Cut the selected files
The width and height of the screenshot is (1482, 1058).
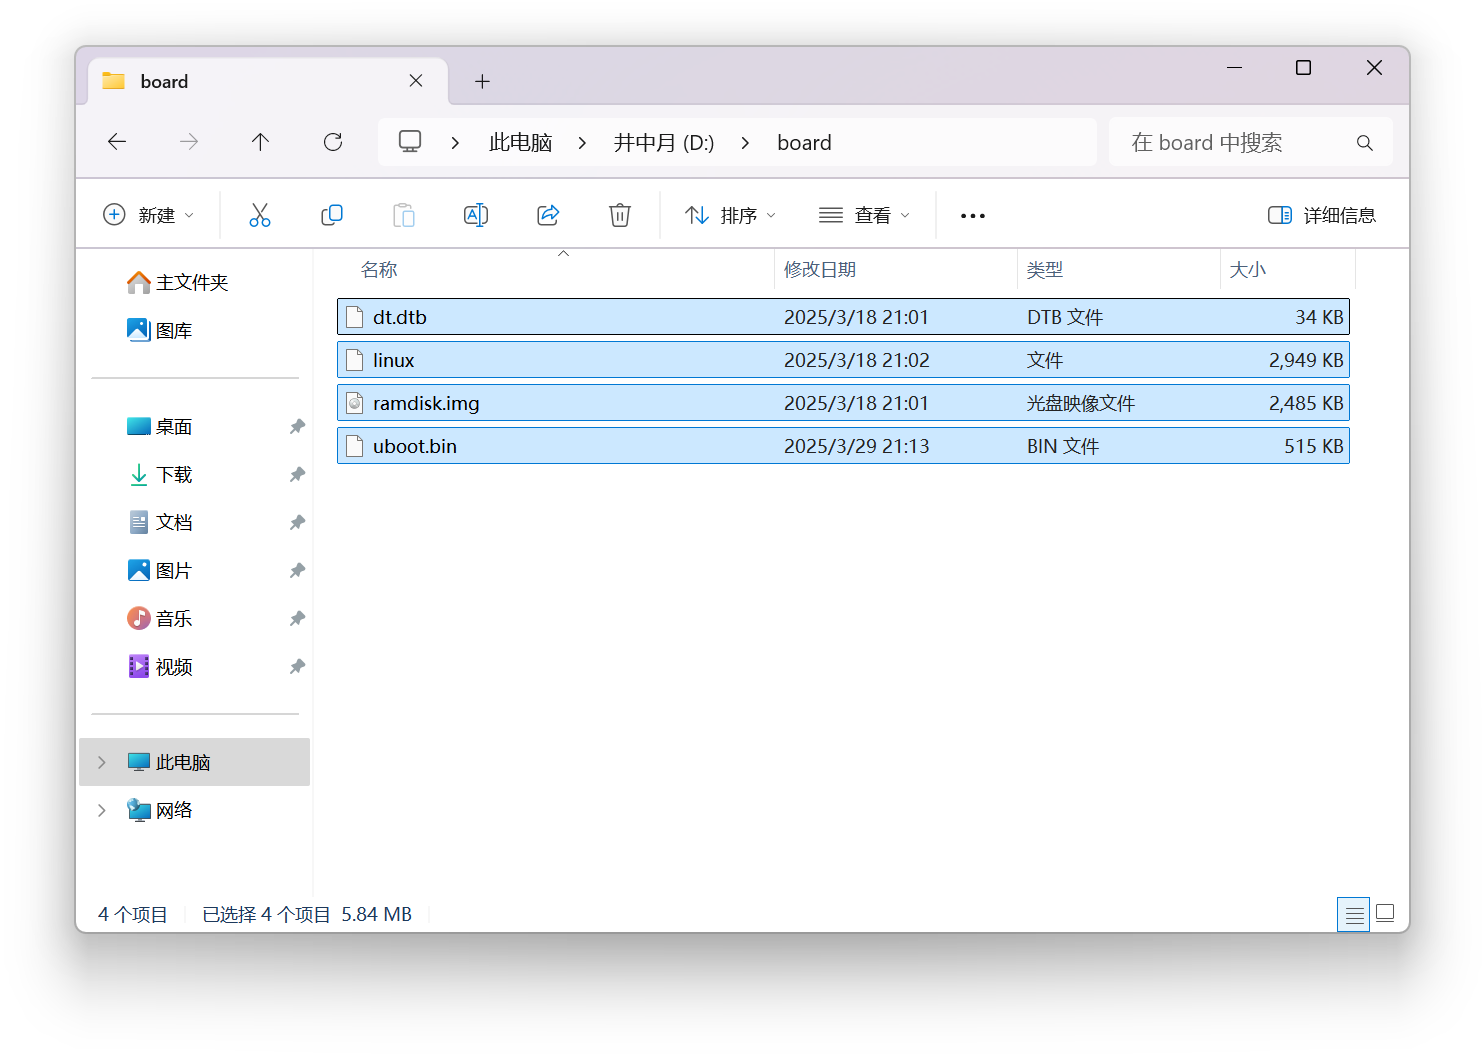(x=260, y=214)
